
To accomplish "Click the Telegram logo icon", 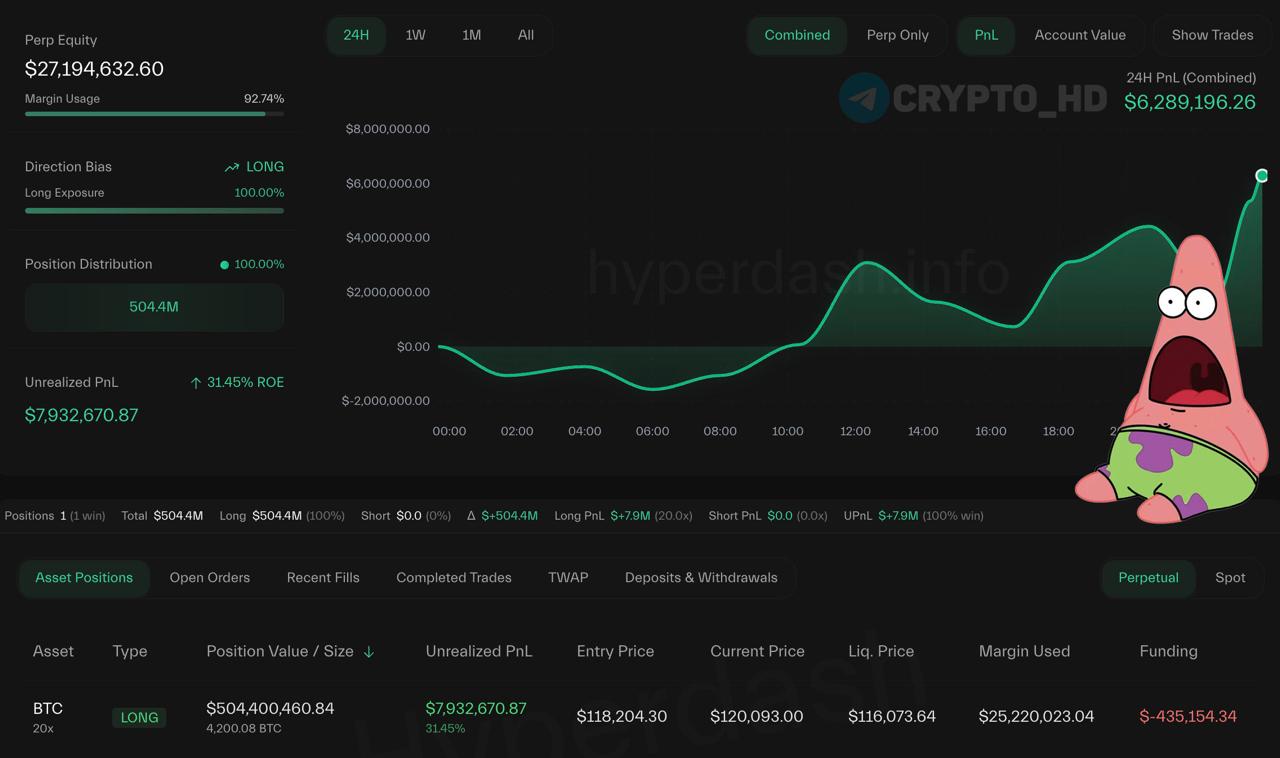I will point(863,98).
